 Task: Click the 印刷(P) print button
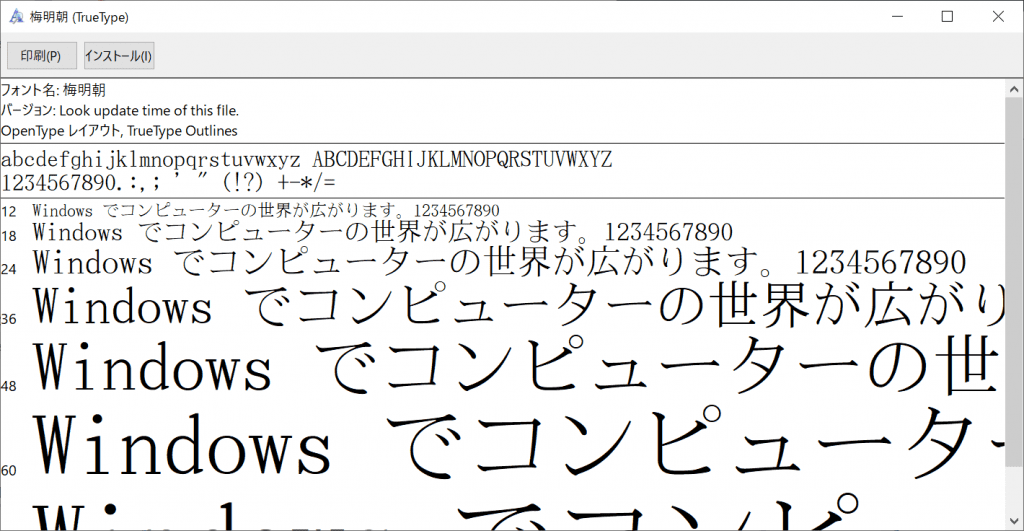tap(42, 56)
